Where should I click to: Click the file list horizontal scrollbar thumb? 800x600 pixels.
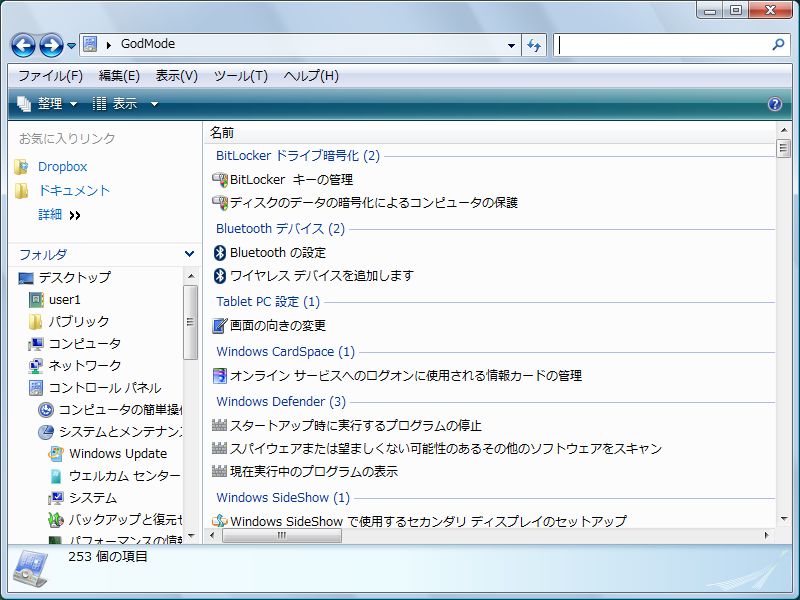[282, 536]
